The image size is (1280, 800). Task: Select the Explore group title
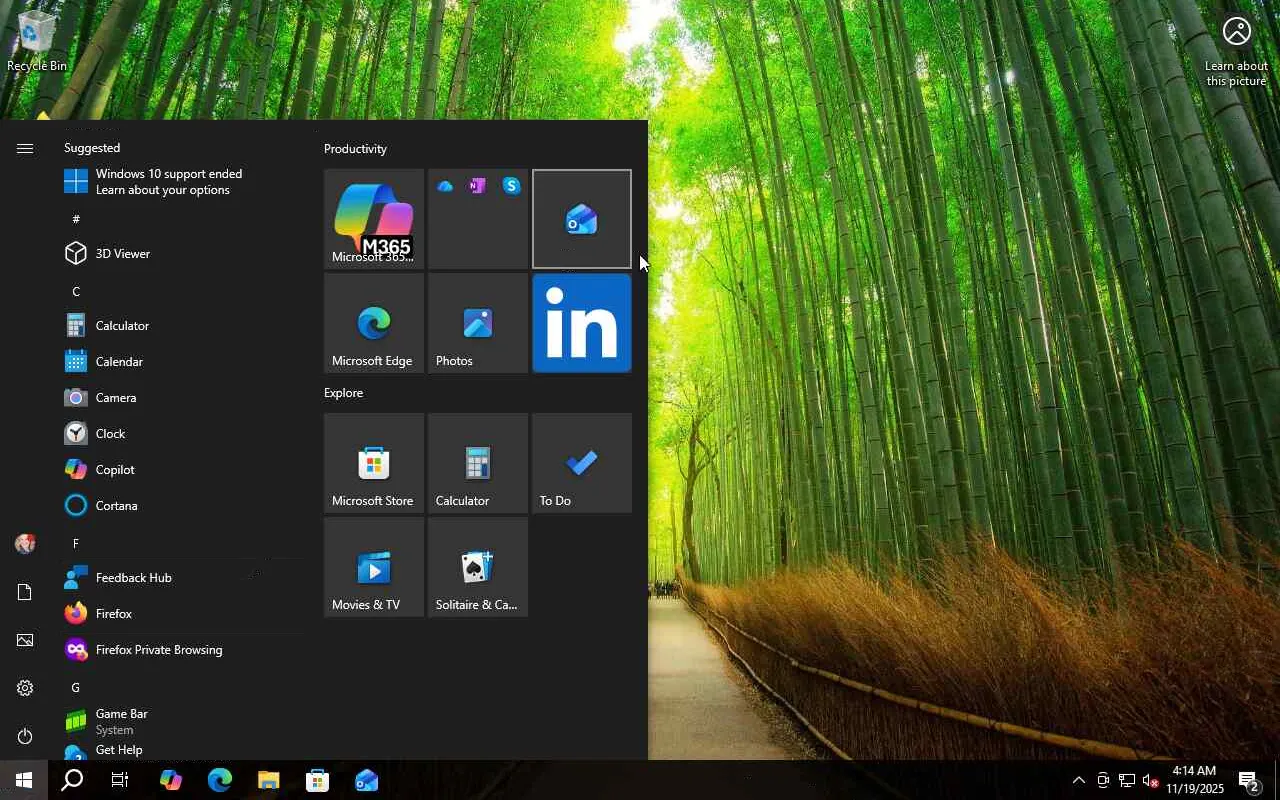343,393
